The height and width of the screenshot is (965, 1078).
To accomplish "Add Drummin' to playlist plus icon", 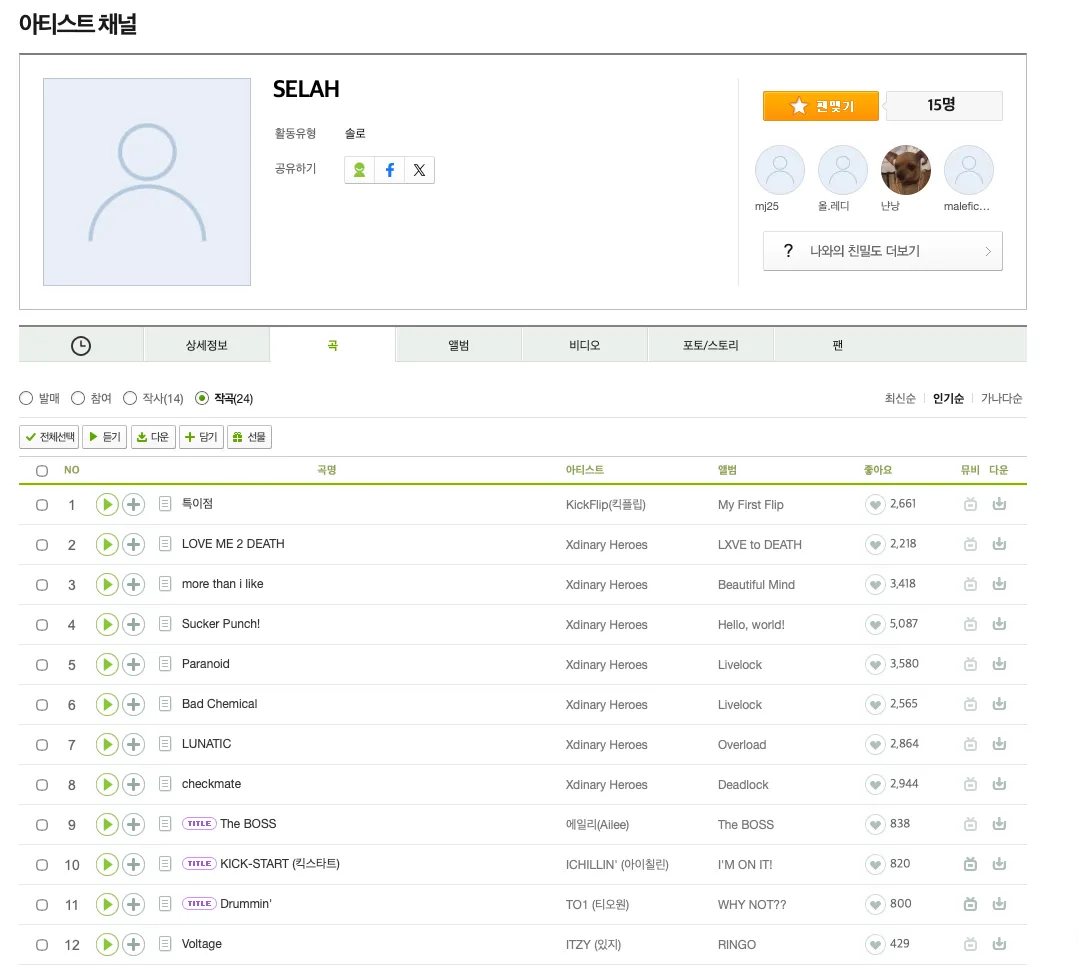I will tap(133, 905).
